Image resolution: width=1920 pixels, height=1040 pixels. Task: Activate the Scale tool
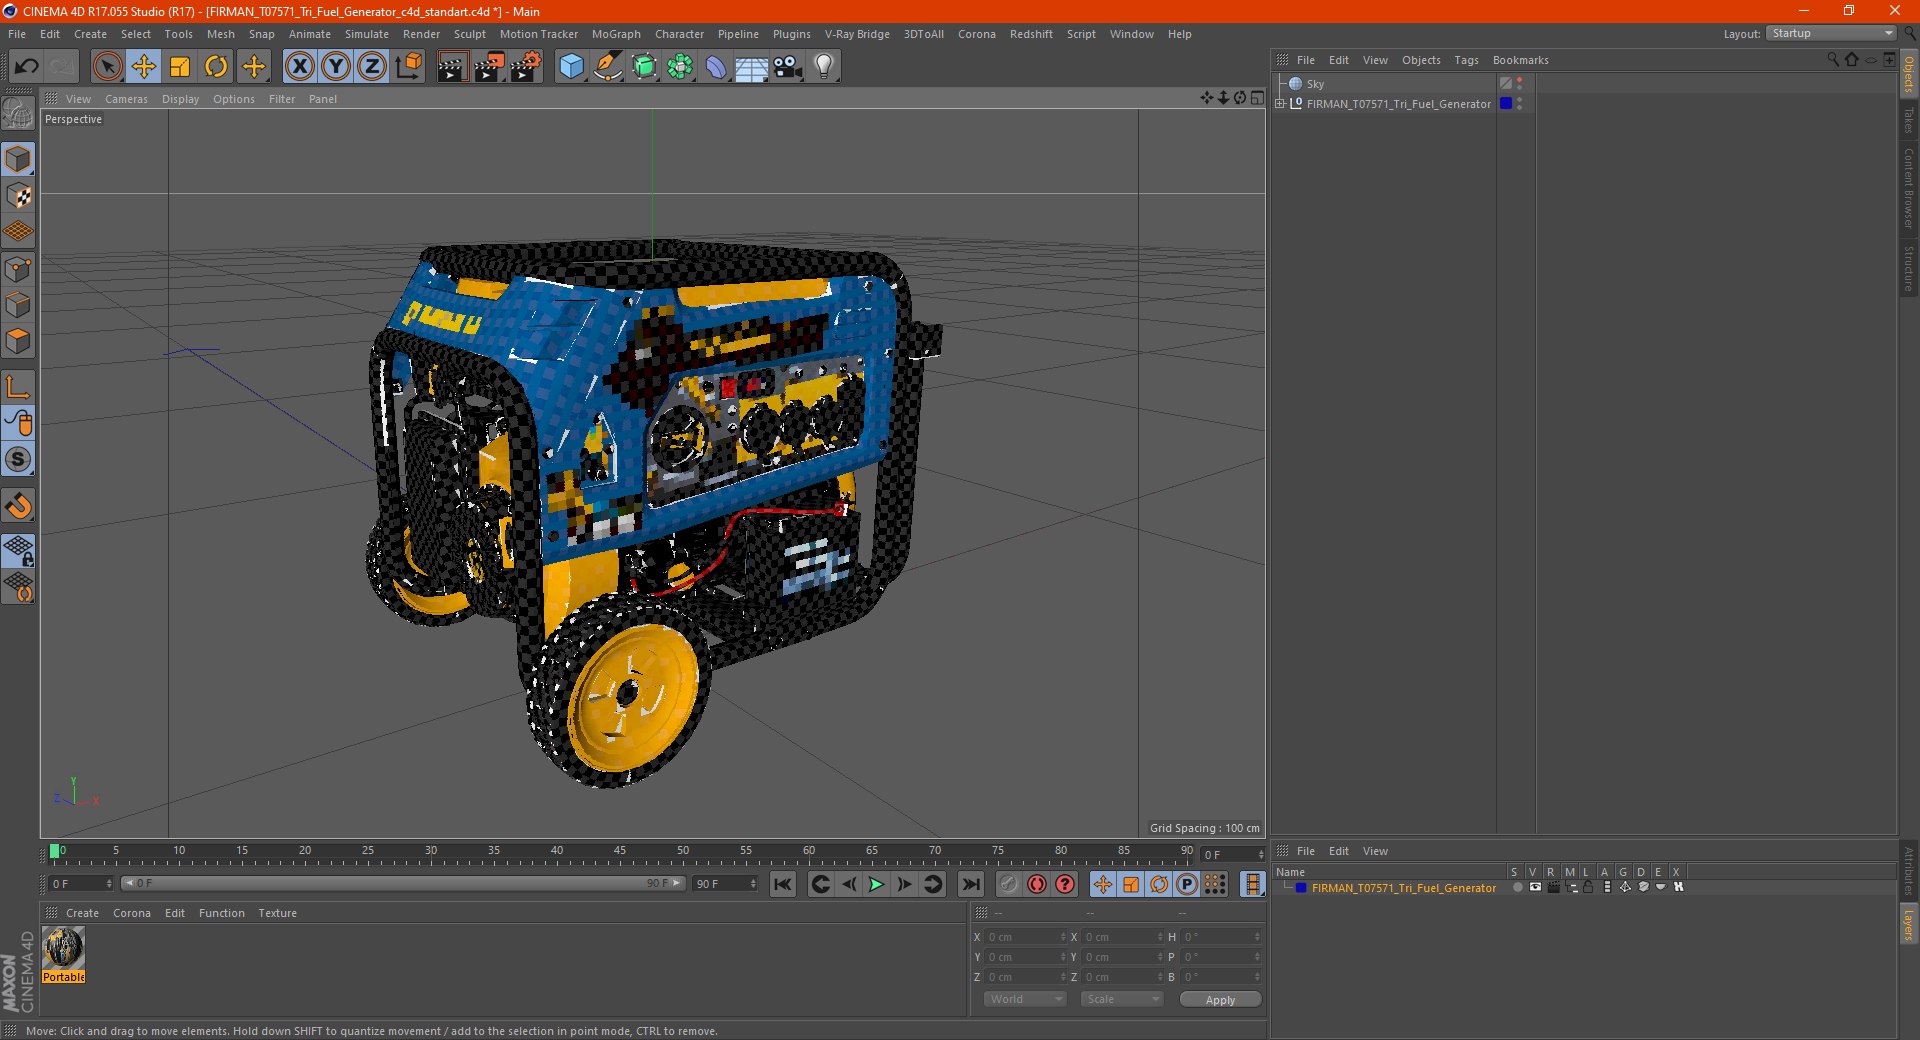click(x=180, y=67)
